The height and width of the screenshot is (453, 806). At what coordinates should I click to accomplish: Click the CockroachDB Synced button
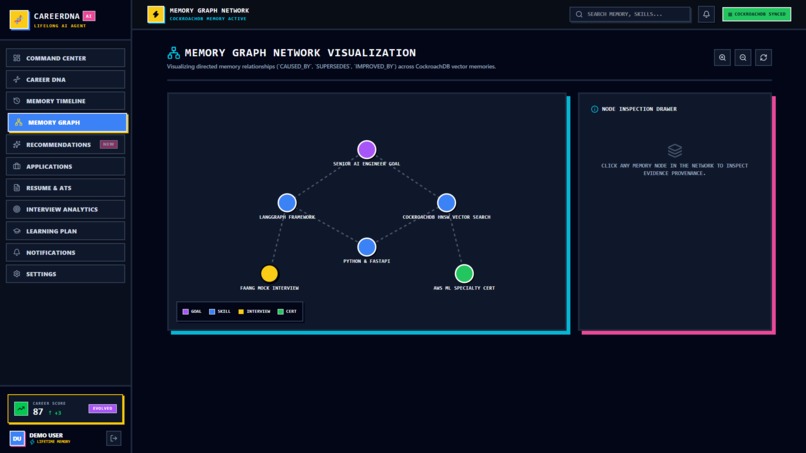tap(757, 14)
